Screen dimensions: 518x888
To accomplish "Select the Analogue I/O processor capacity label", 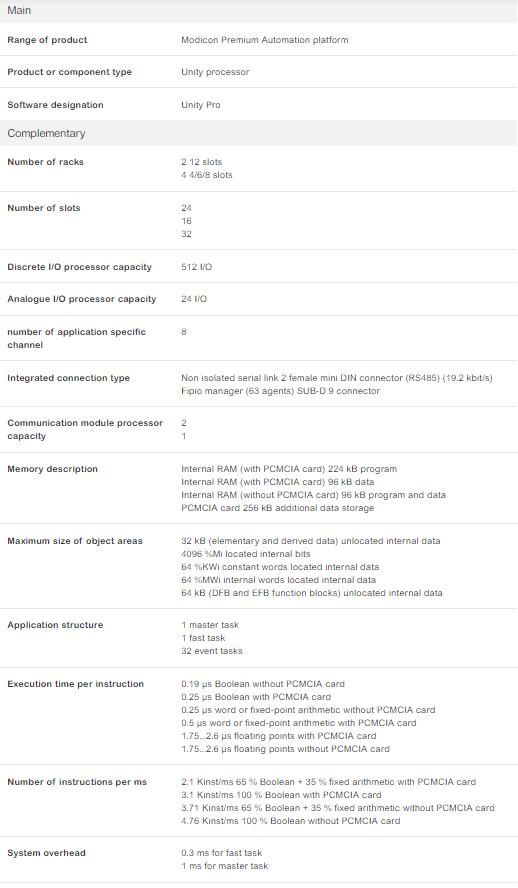I will point(82,299).
